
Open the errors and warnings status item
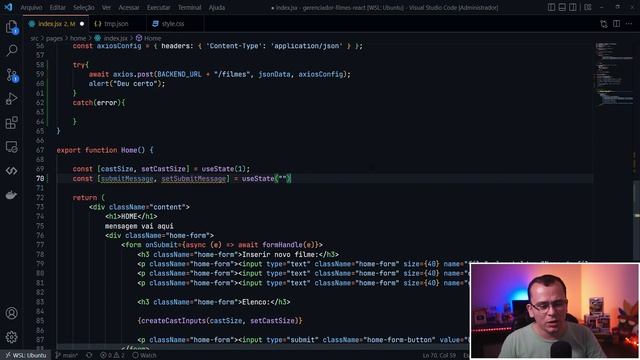[112, 355]
